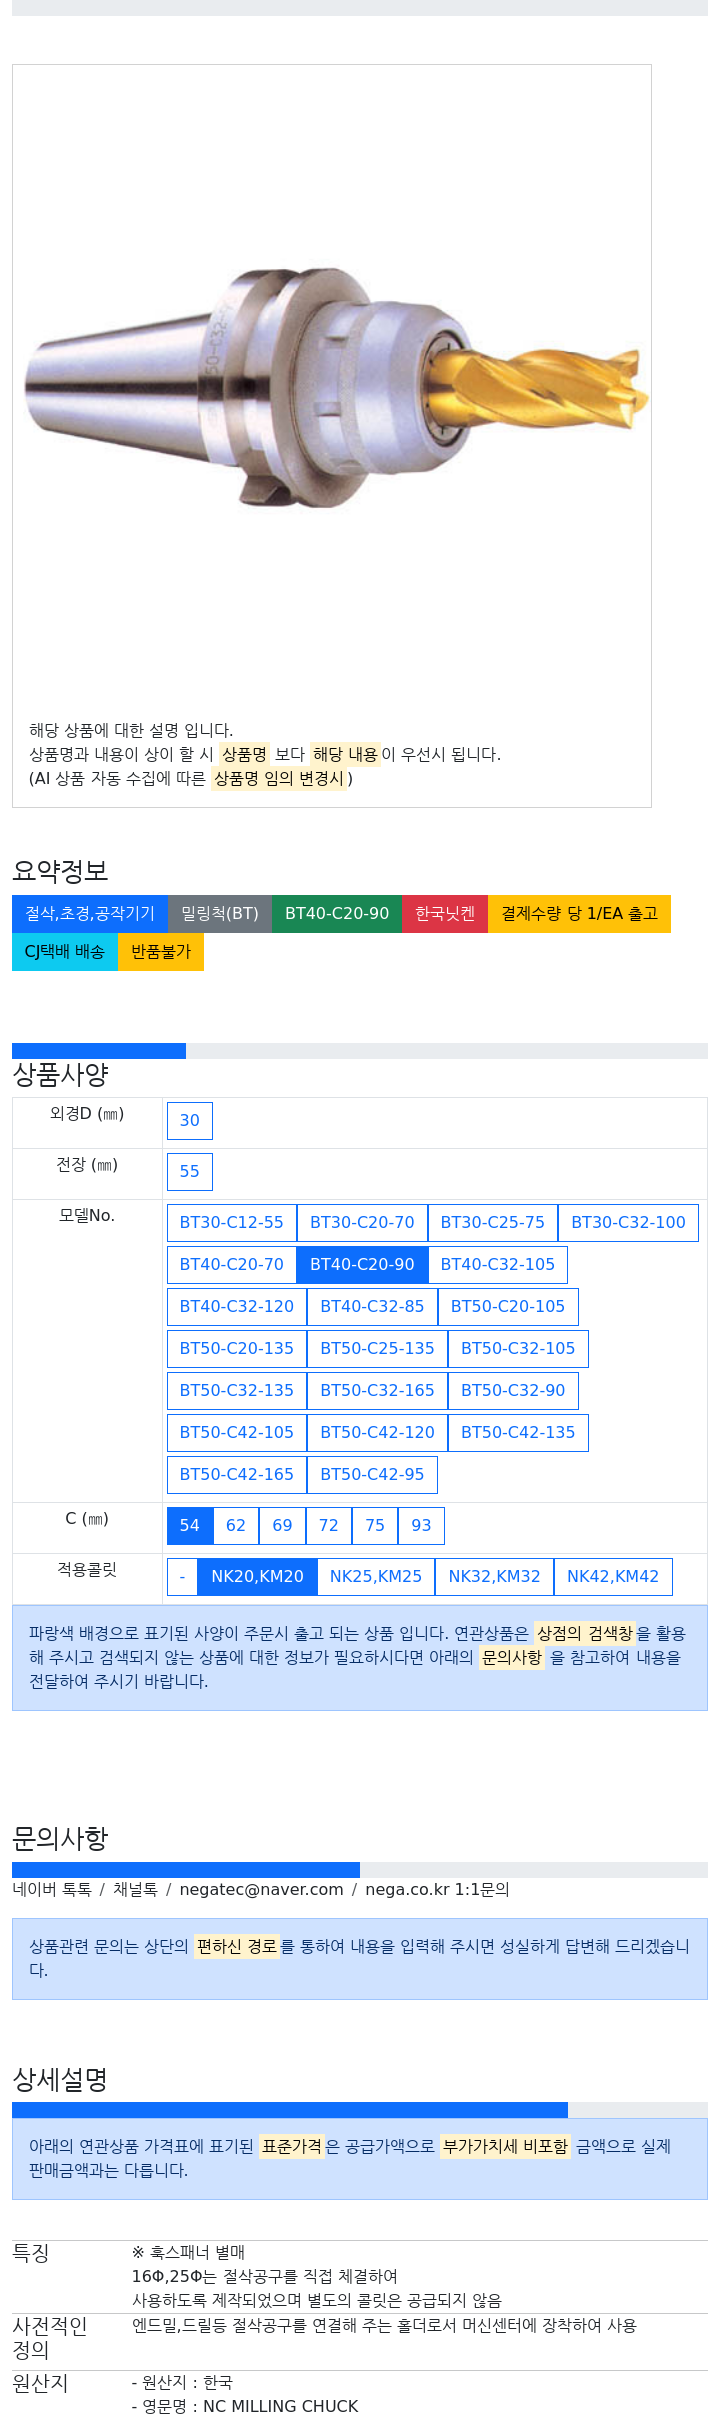Choose model BT50-C42-95
This screenshot has height=2419, width=720.
(372, 1475)
